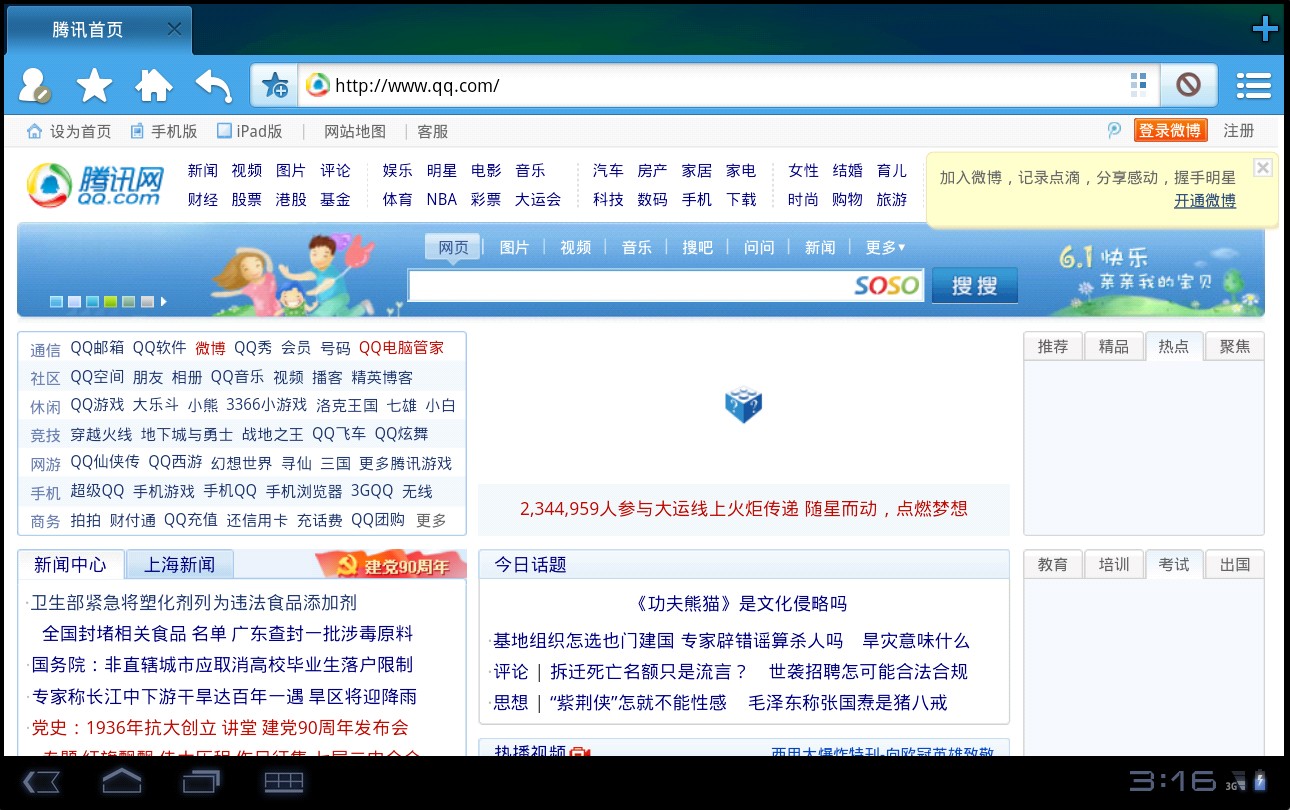Click 注册 link
1290x810 pixels.
pyautogui.click(x=1239, y=130)
